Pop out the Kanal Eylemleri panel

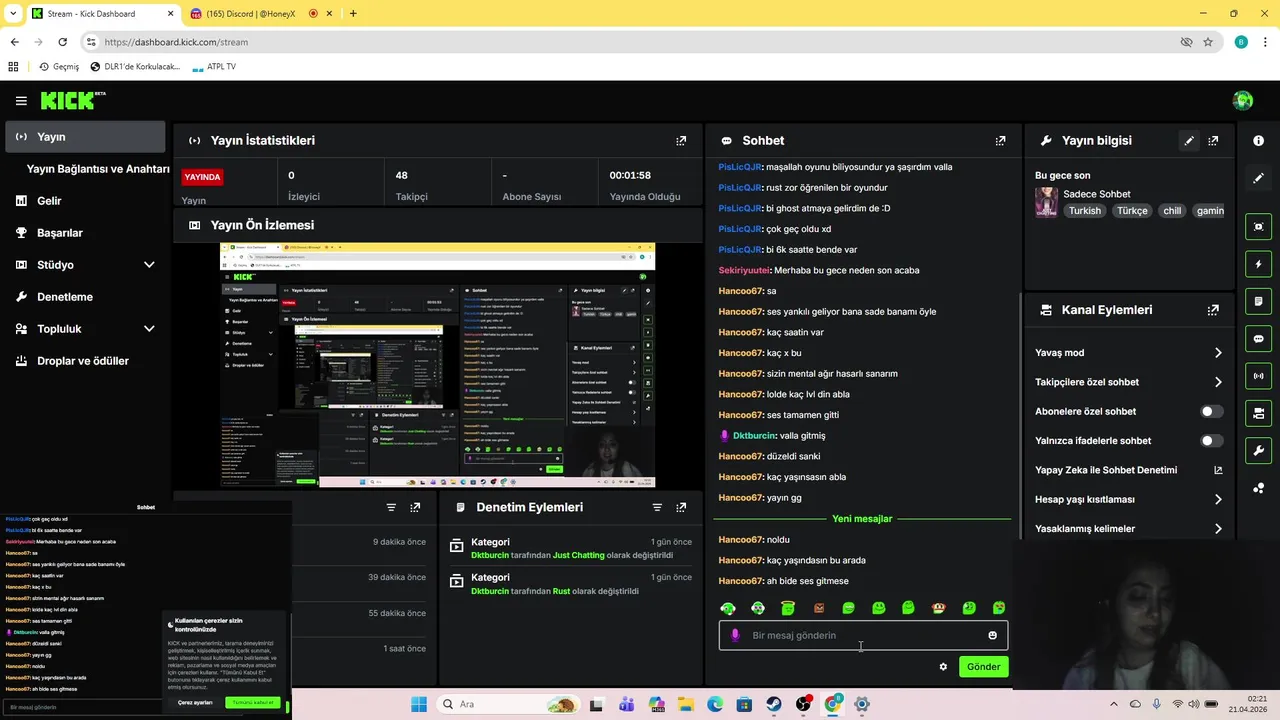1213,310
